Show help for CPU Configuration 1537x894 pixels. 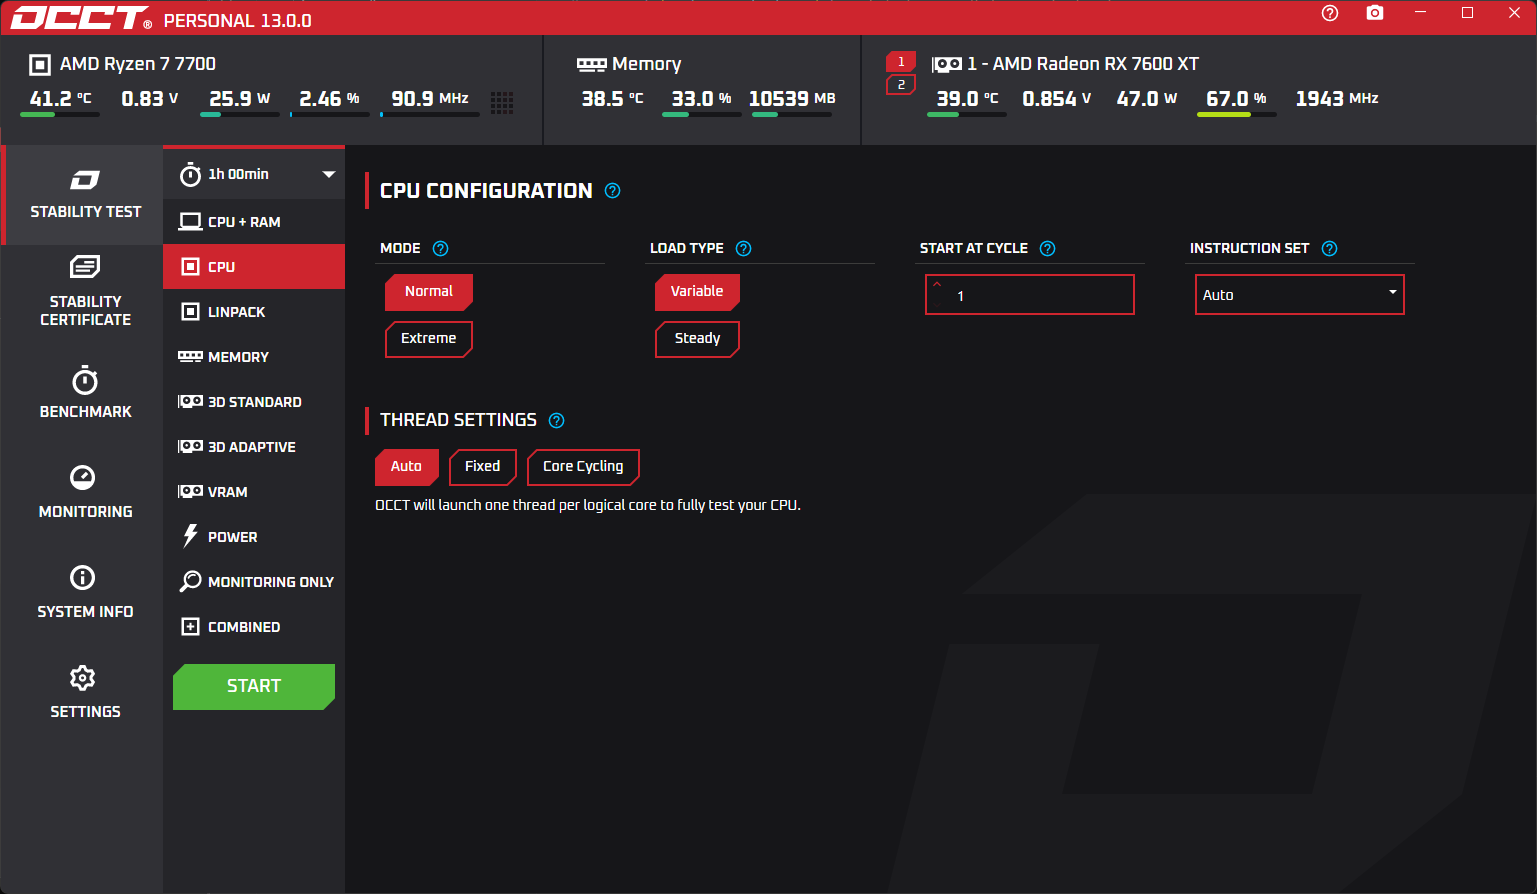tap(613, 191)
